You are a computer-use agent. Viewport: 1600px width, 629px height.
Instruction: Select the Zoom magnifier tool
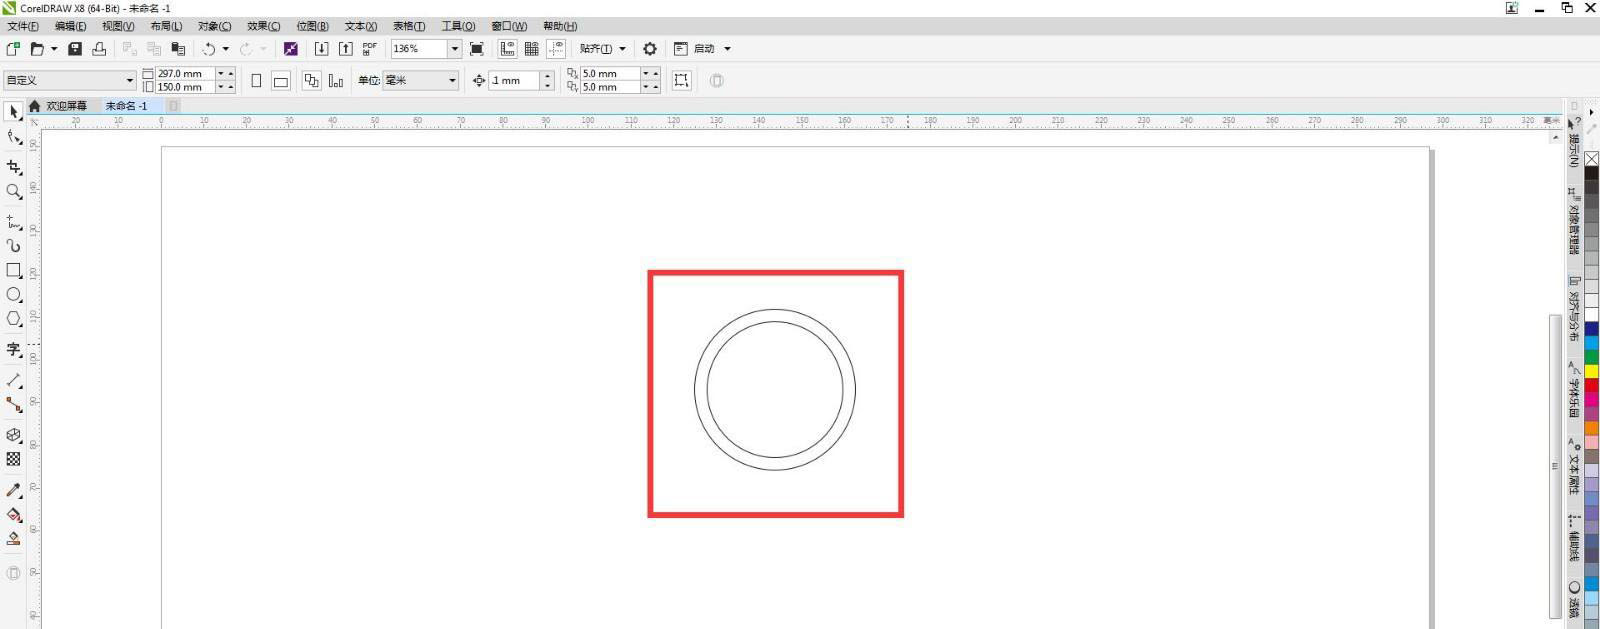[14, 191]
